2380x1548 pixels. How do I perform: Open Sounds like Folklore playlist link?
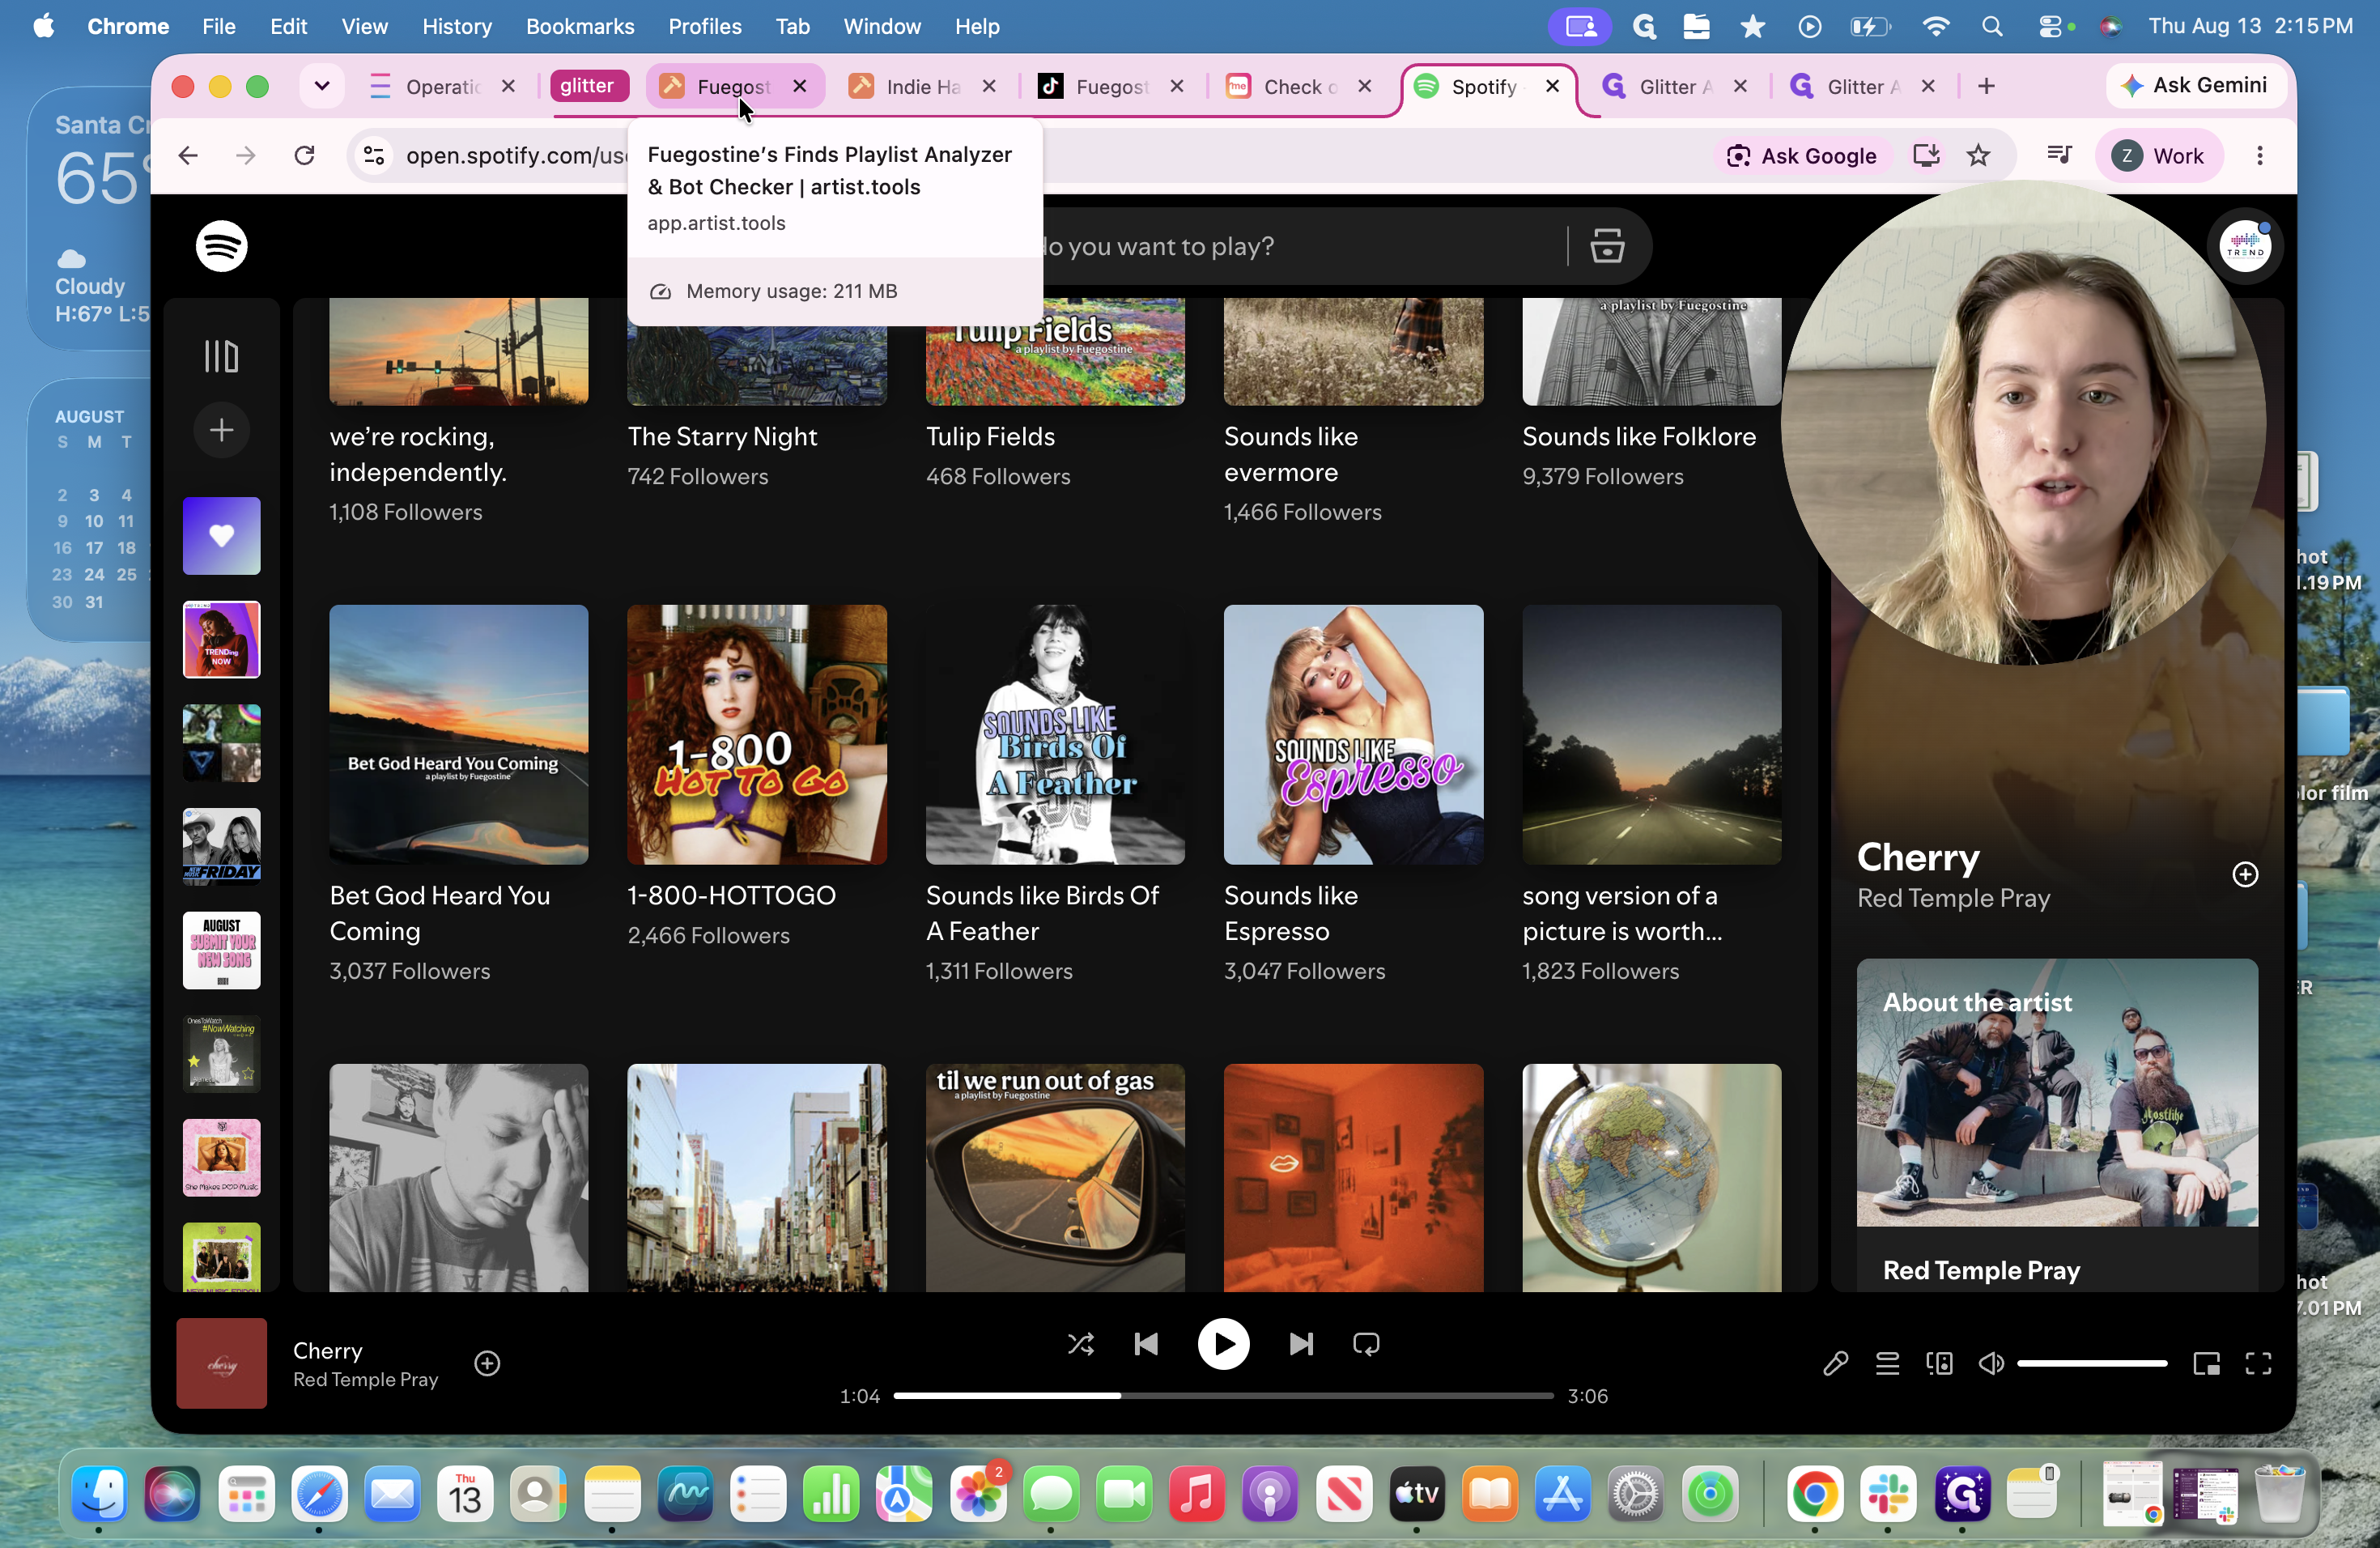pos(1639,436)
